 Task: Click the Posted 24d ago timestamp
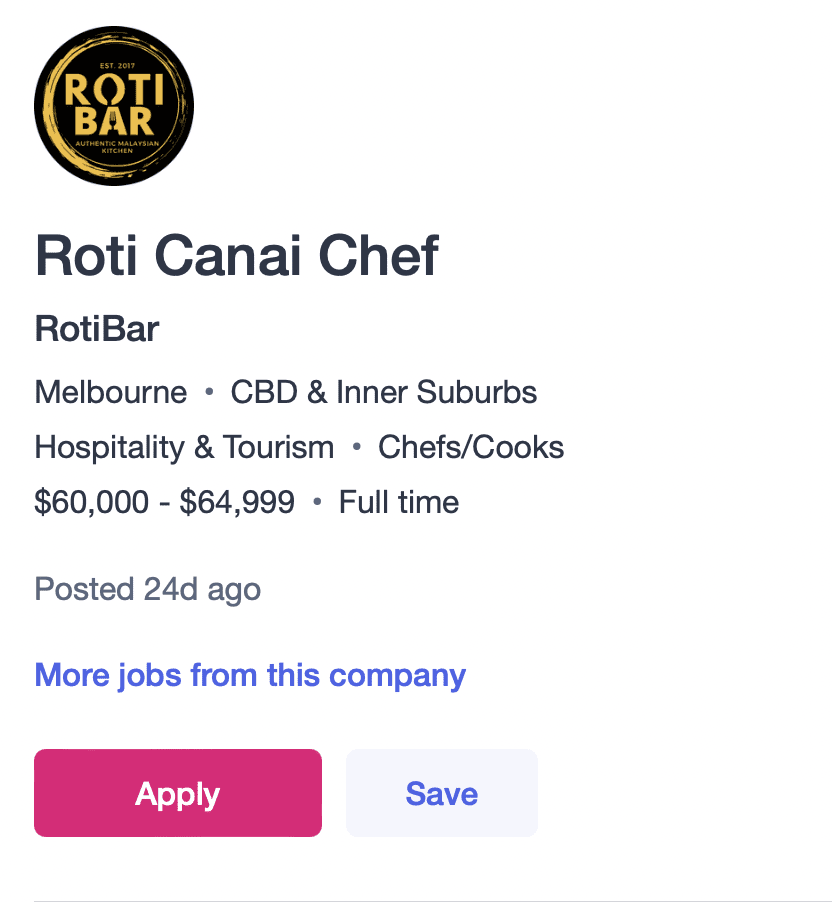tap(147, 589)
